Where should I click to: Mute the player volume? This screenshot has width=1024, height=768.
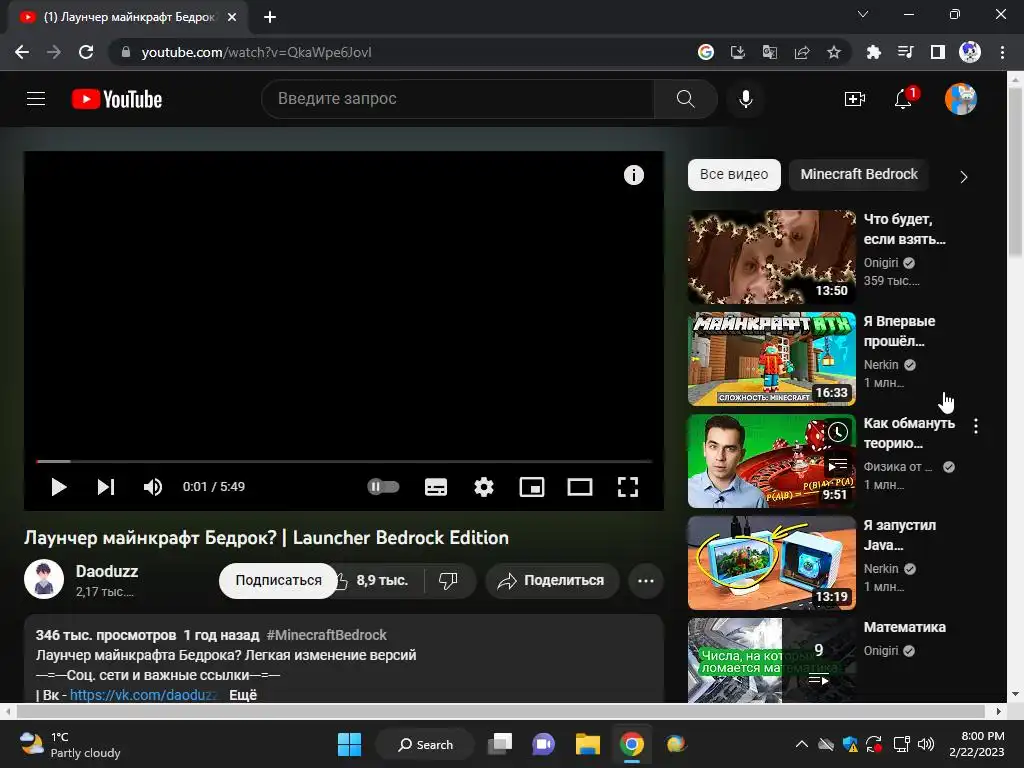tap(153, 487)
